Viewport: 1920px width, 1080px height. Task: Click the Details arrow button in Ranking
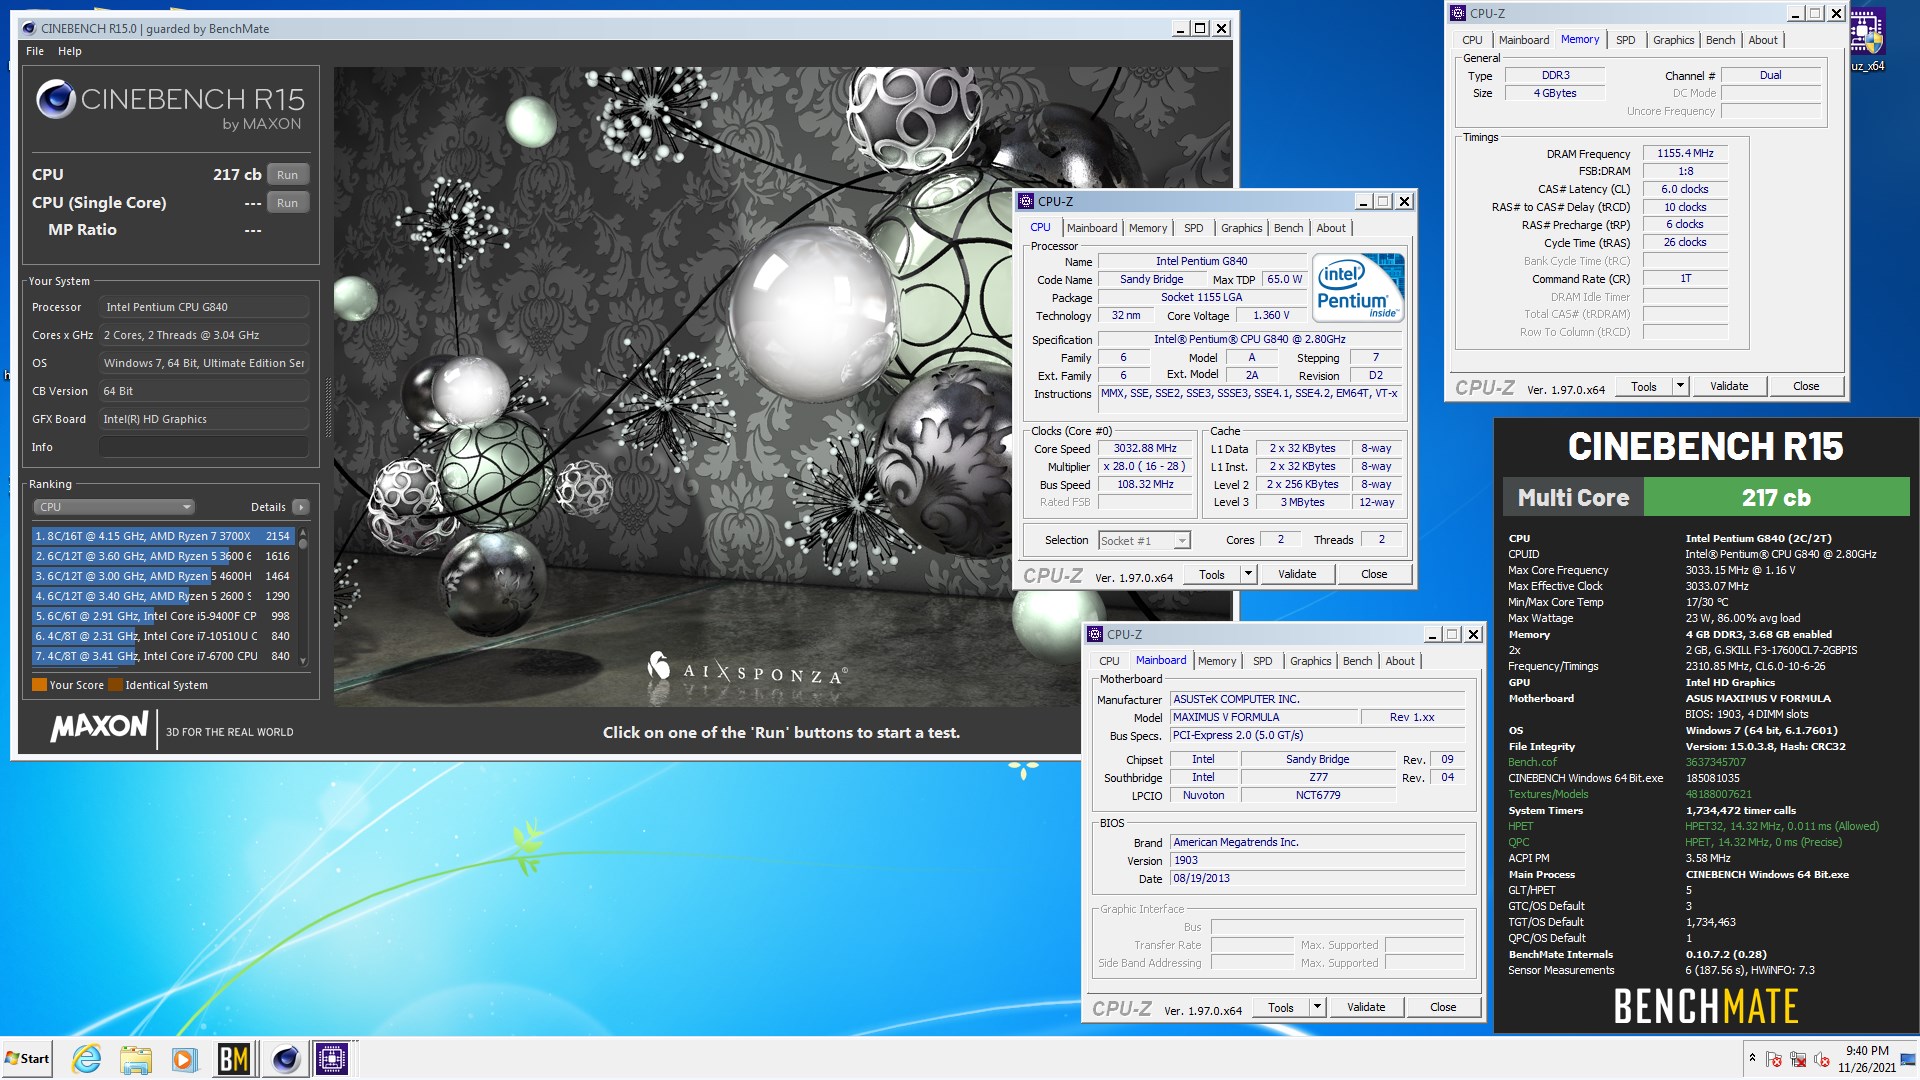click(x=300, y=507)
